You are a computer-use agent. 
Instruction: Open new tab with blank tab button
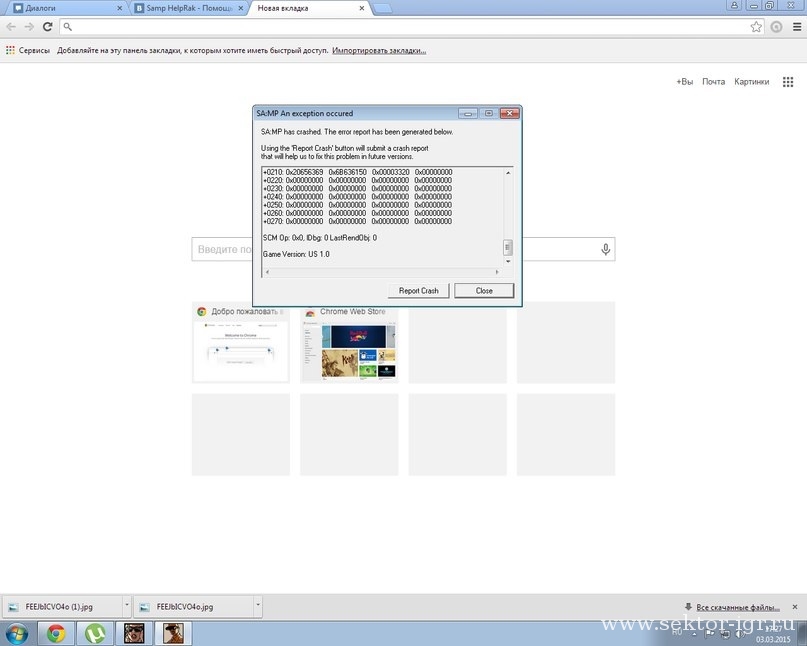coord(381,8)
